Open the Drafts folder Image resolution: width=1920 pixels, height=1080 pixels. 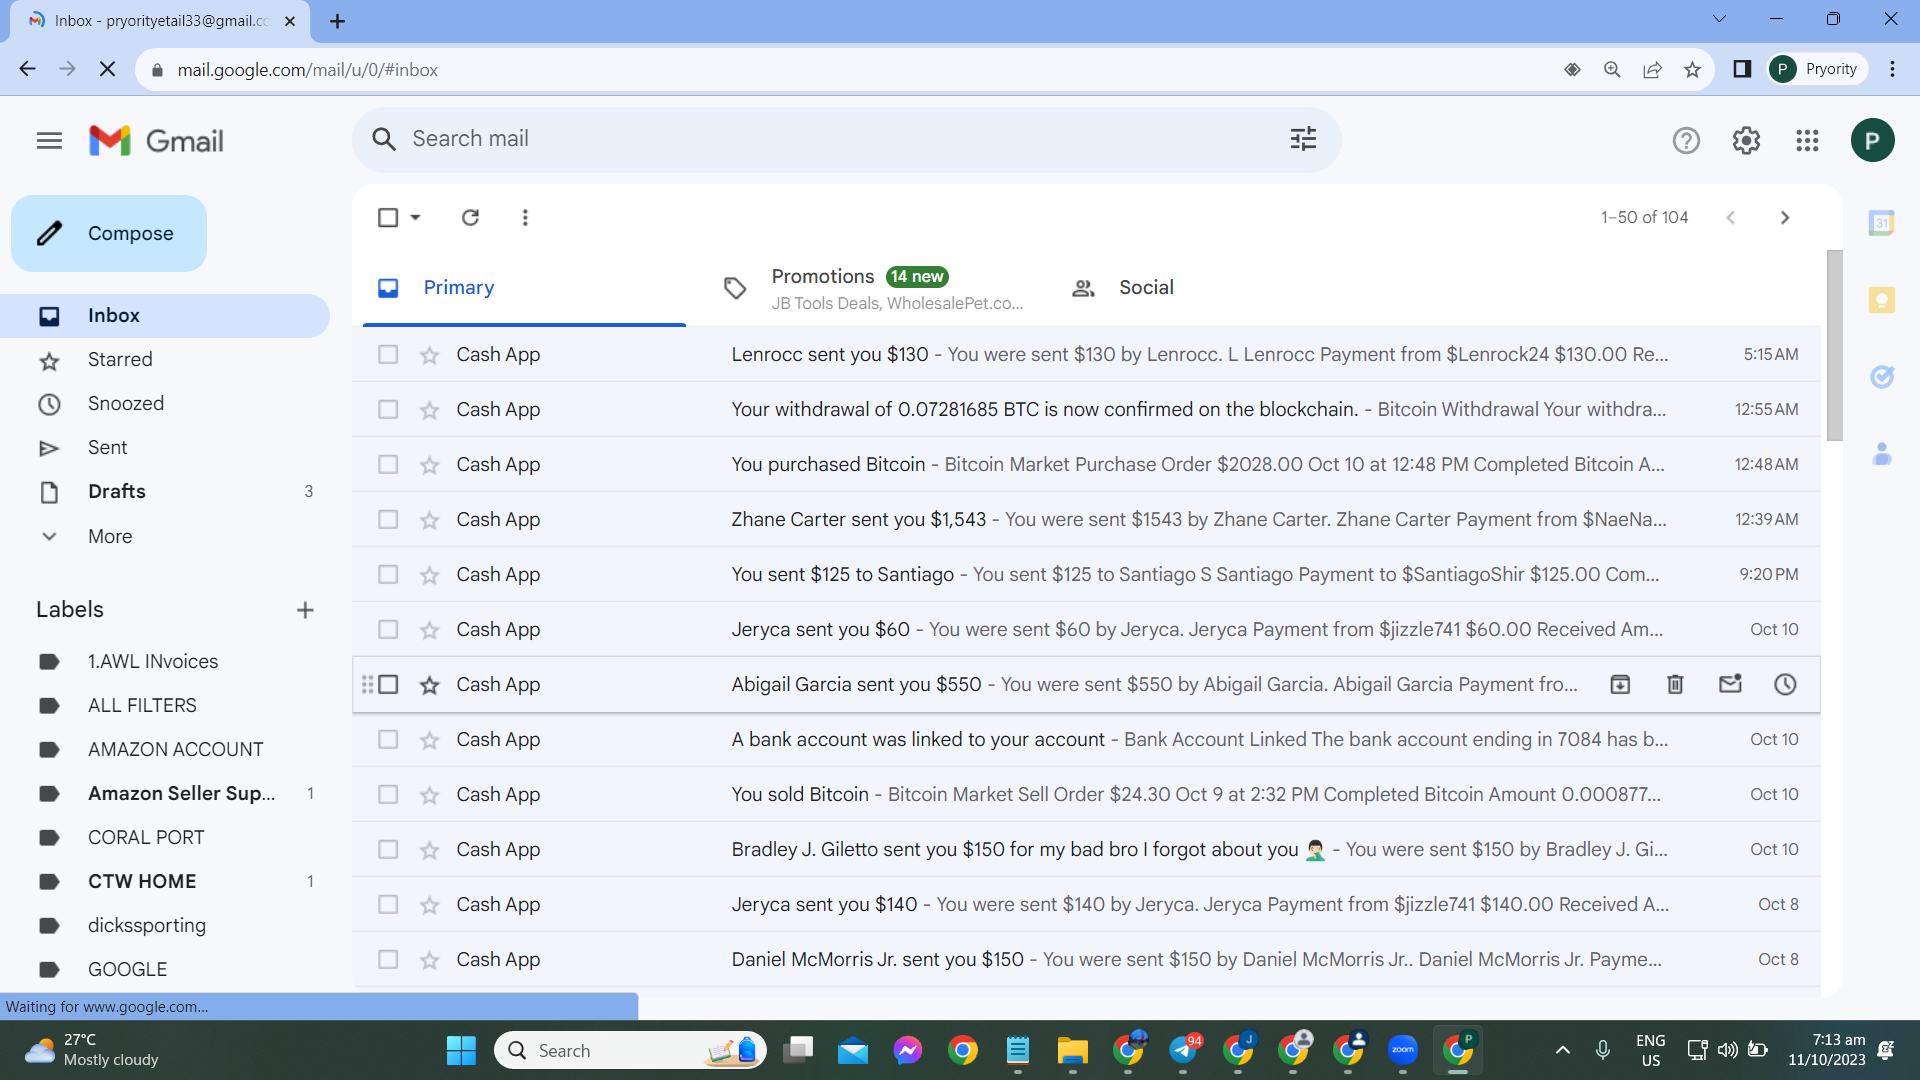[x=117, y=492]
